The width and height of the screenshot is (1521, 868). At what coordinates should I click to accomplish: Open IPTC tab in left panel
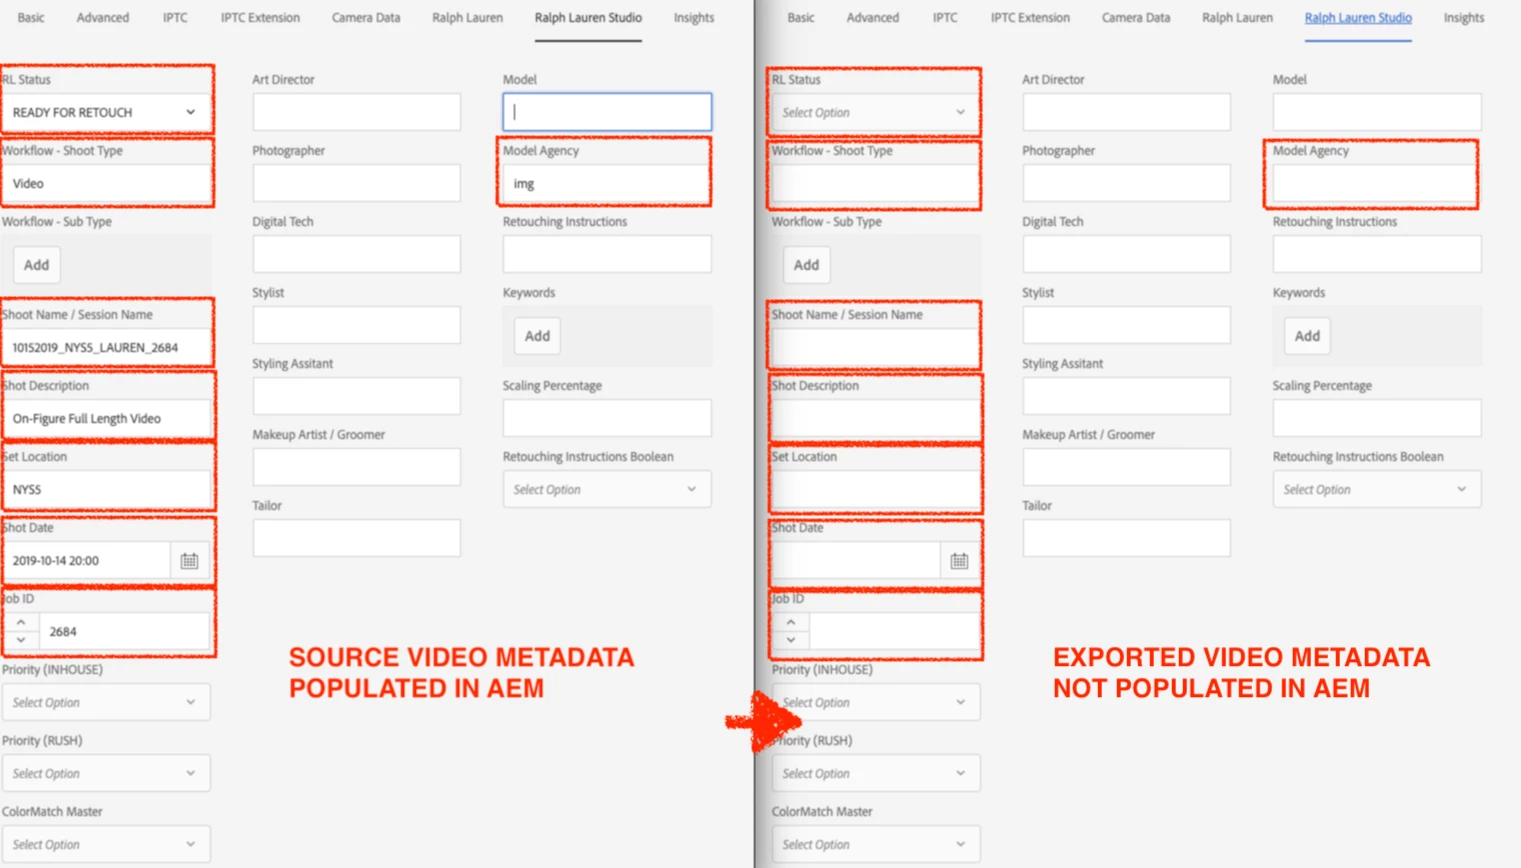pos(175,18)
